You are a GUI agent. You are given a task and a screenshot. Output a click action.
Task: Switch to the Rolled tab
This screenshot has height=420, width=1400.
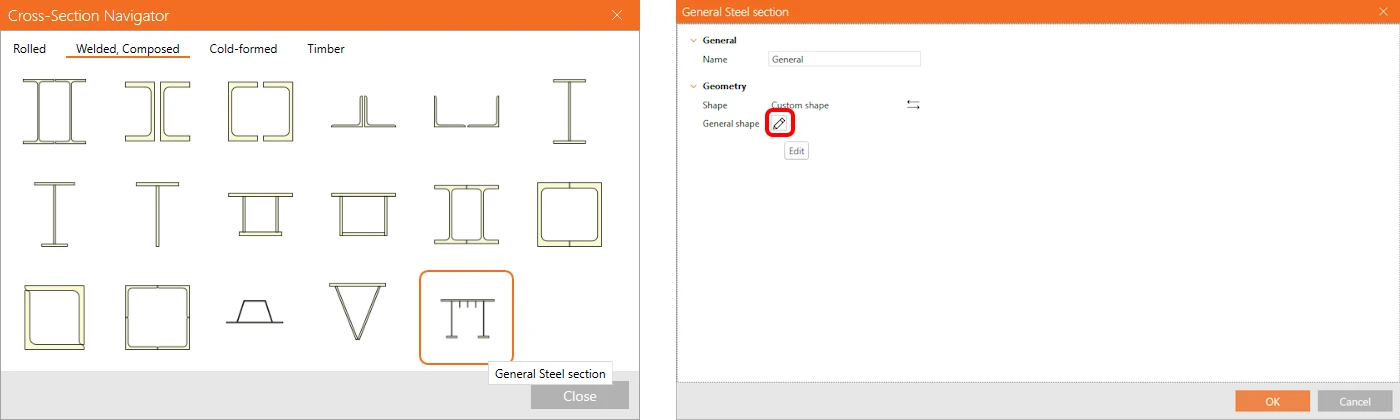click(30, 49)
